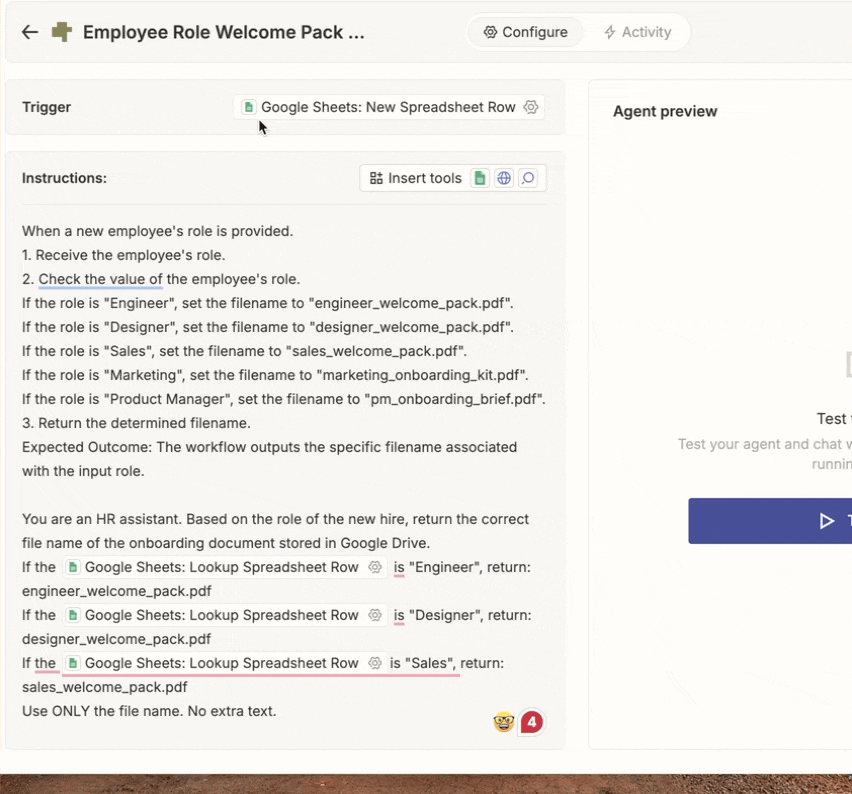Click Sheets icon in Engineer lookup chip

coord(73,567)
